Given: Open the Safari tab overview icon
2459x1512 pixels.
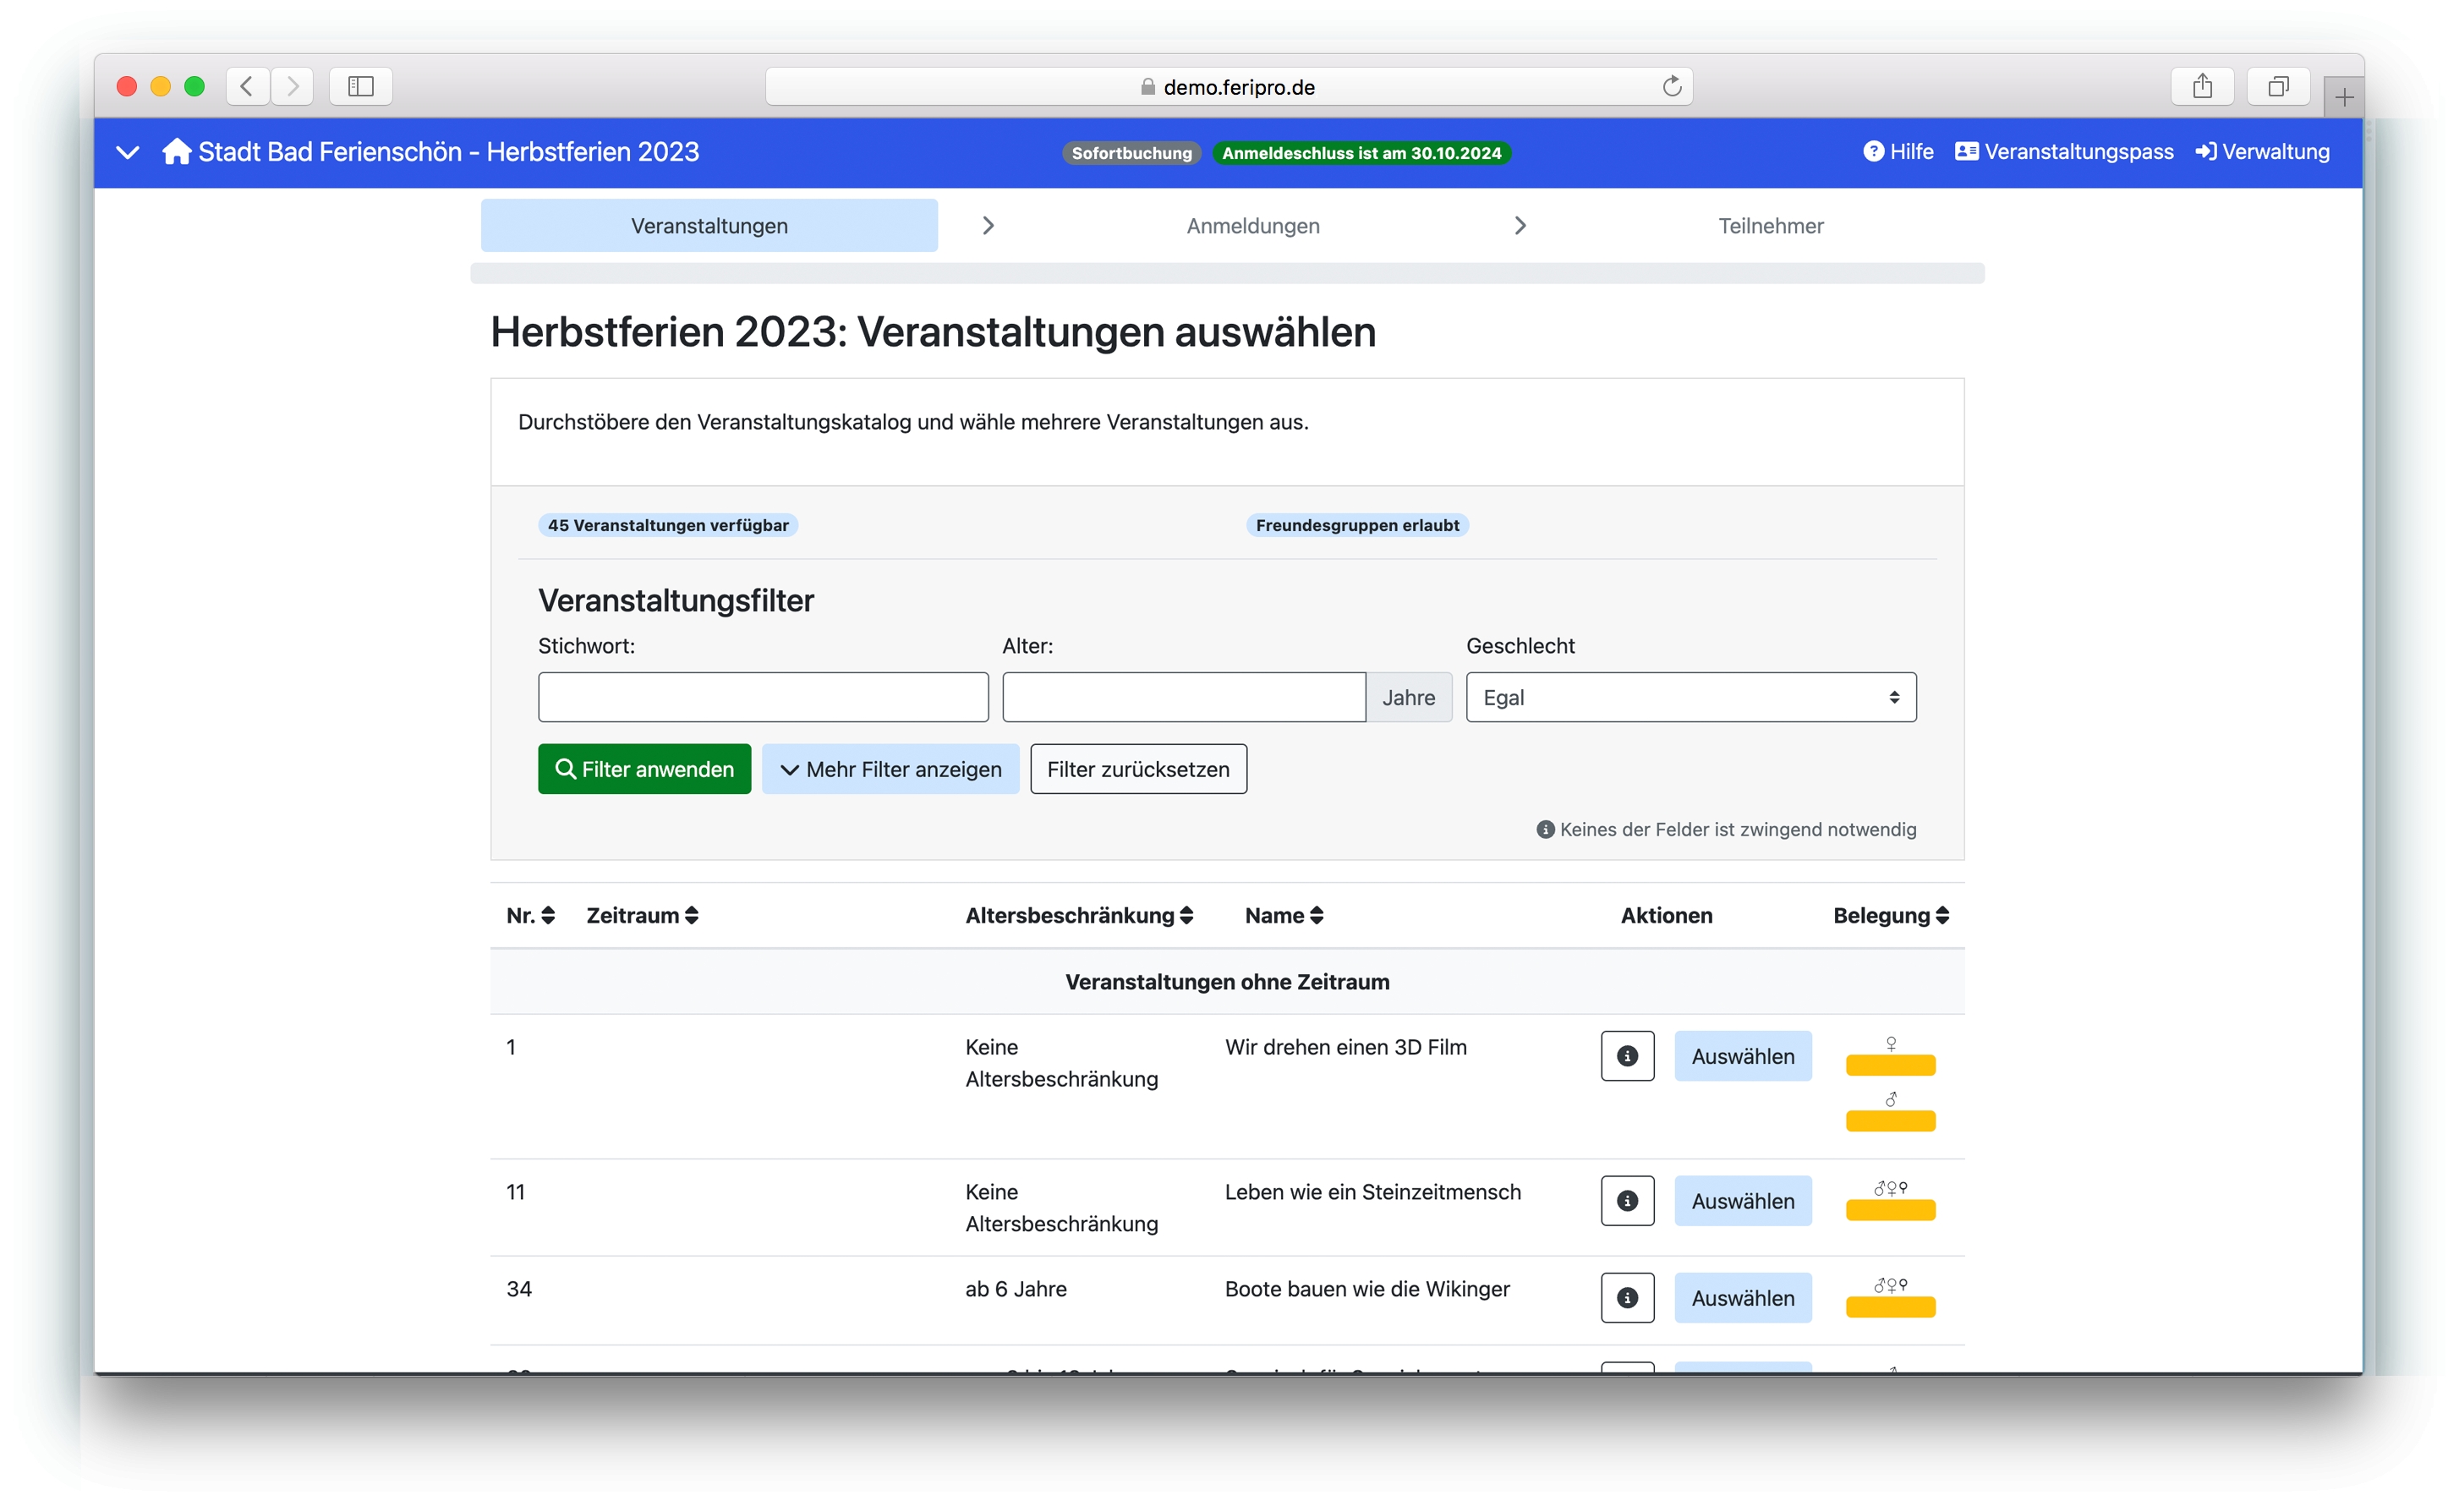Looking at the screenshot, I should 2277,87.
